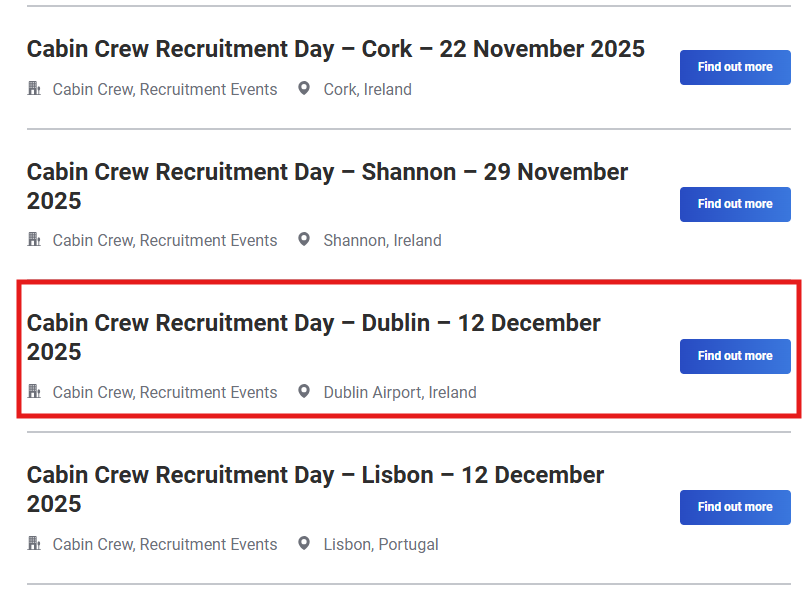This screenshot has height=590, width=812.
Task: Click the building icon in the Dublin listing
Action: tap(34, 392)
